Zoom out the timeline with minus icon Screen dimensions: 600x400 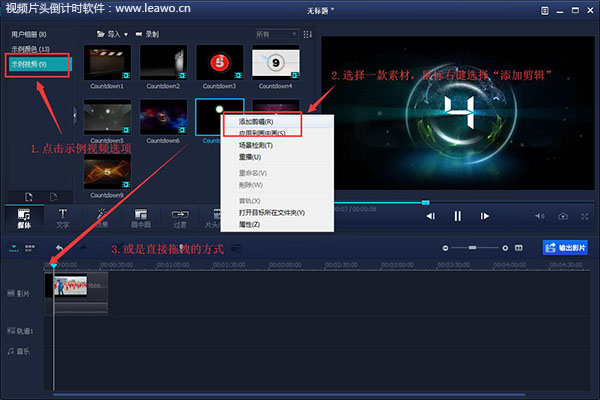tap(445, 248)
